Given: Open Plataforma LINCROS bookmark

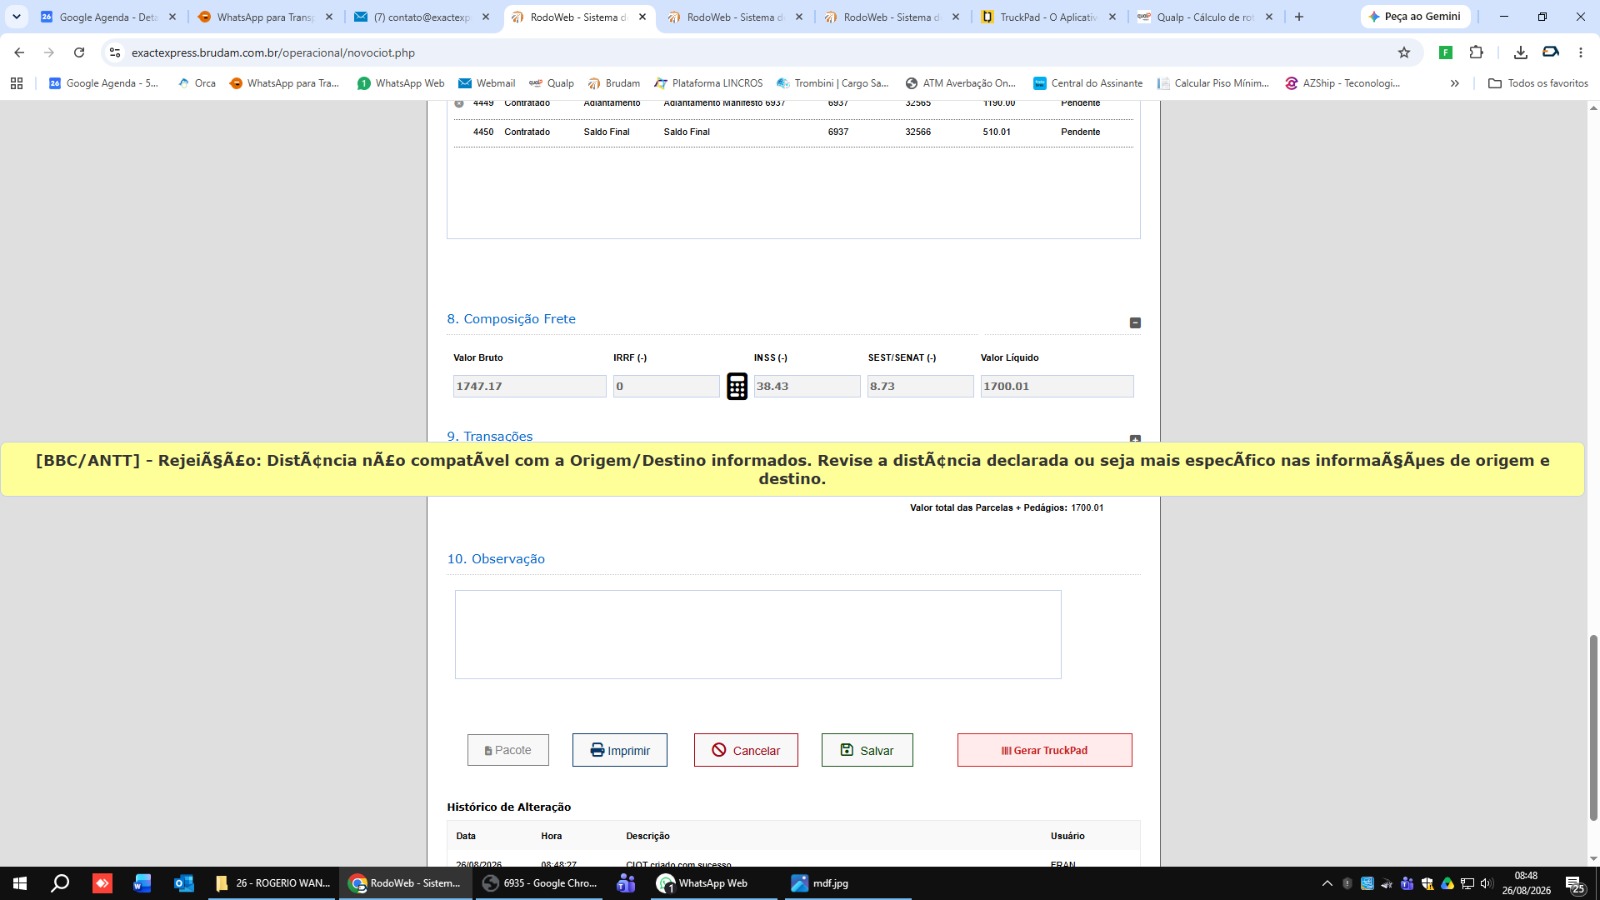Looking at the screenshot, I should click(x=708, y=83).
